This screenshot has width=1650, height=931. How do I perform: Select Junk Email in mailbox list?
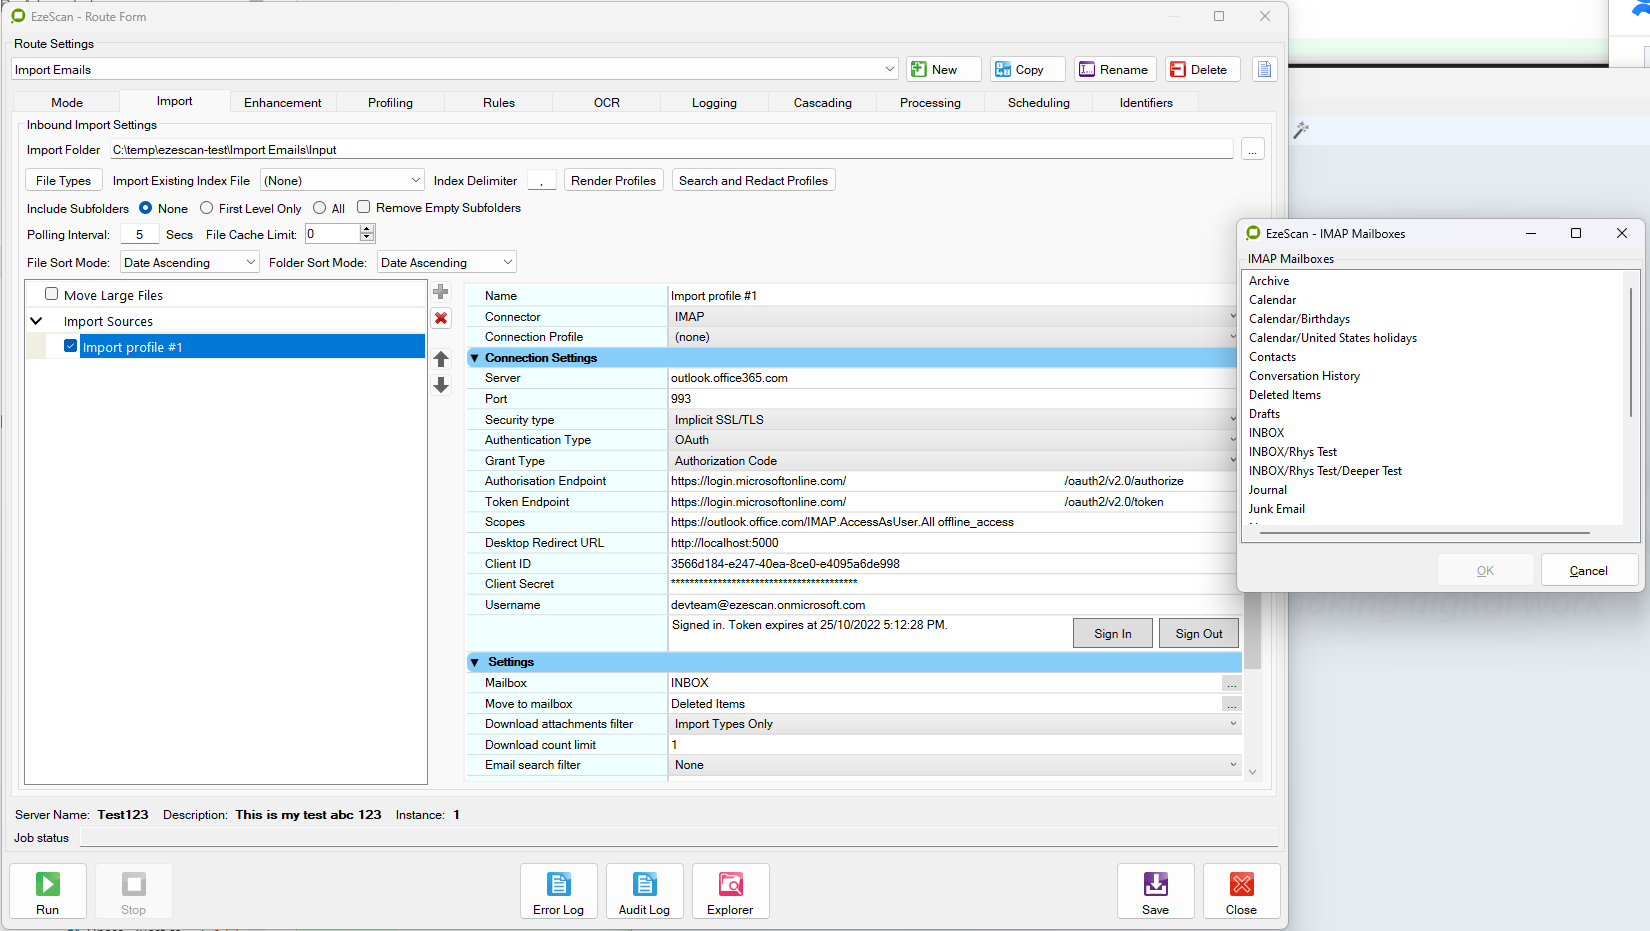tap(1277, 509)
